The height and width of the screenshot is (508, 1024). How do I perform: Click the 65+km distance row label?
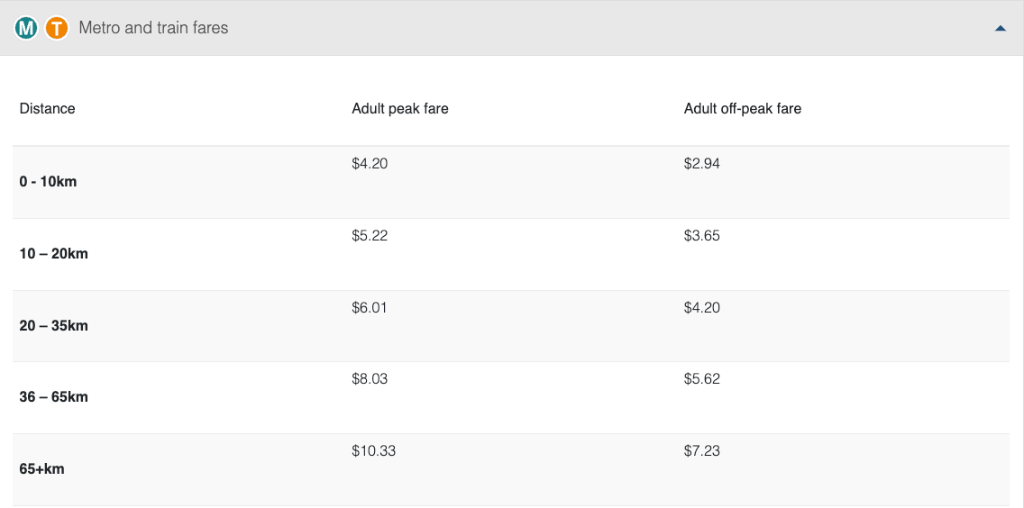point(42,469)
